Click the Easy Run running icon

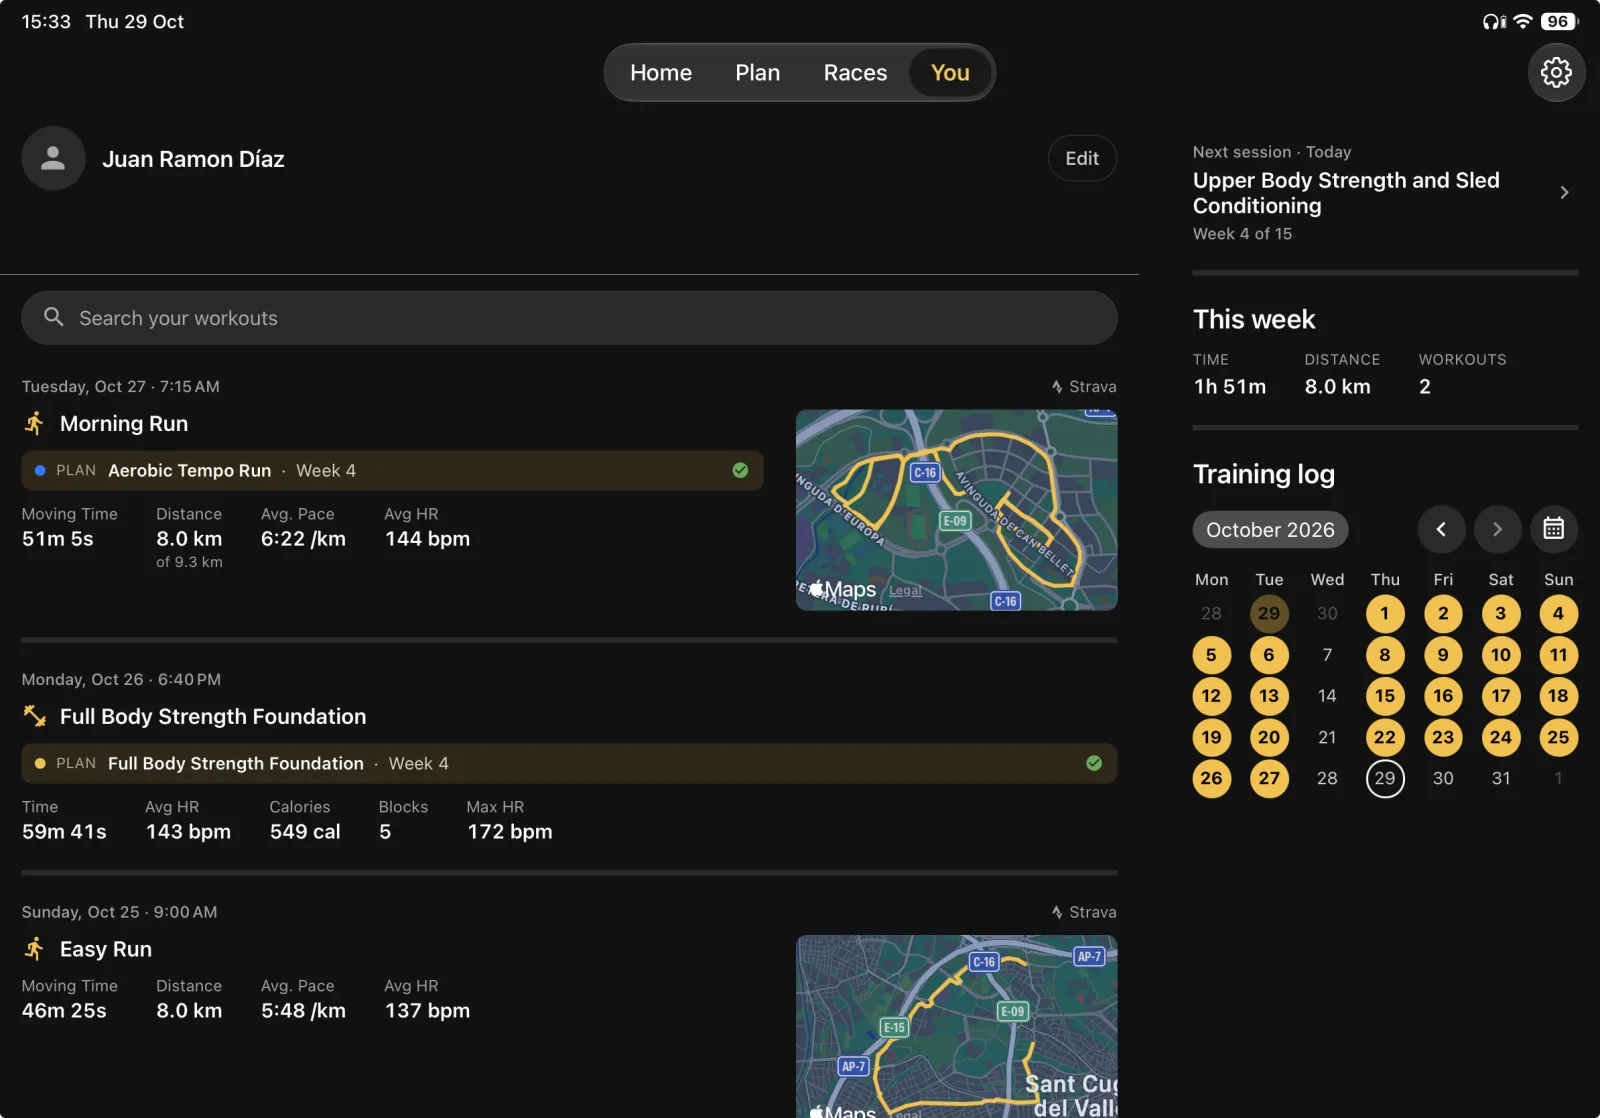35,949
